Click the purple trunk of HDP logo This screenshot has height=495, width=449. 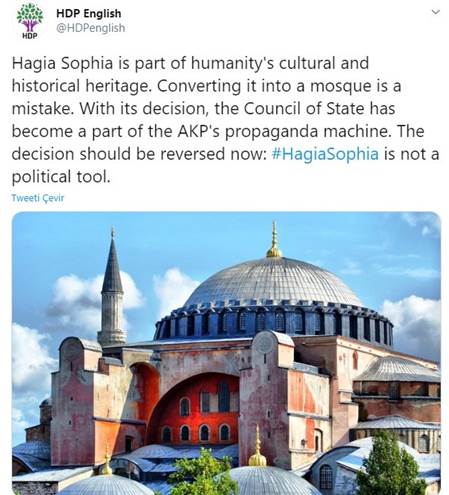point(30,26)
